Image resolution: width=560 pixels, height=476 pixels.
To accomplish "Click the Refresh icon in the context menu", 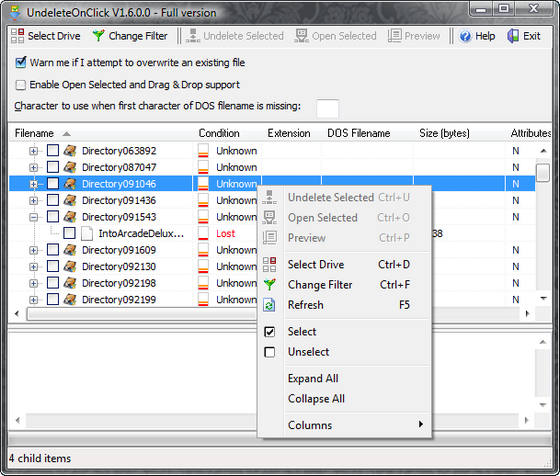I will pyautogui.click(x=269, y=305).
